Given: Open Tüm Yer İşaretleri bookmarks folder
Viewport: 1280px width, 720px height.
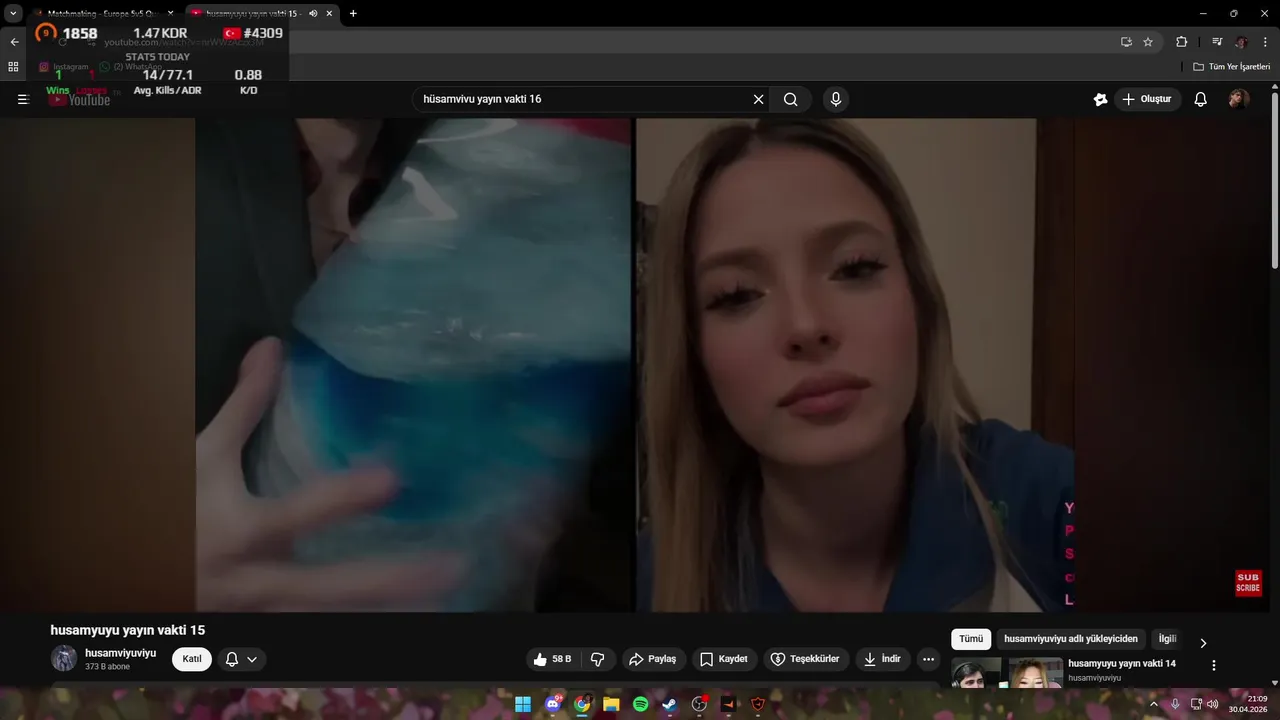Looking at the screenshot, I should pyautogui.click(x=1231, y=67).
